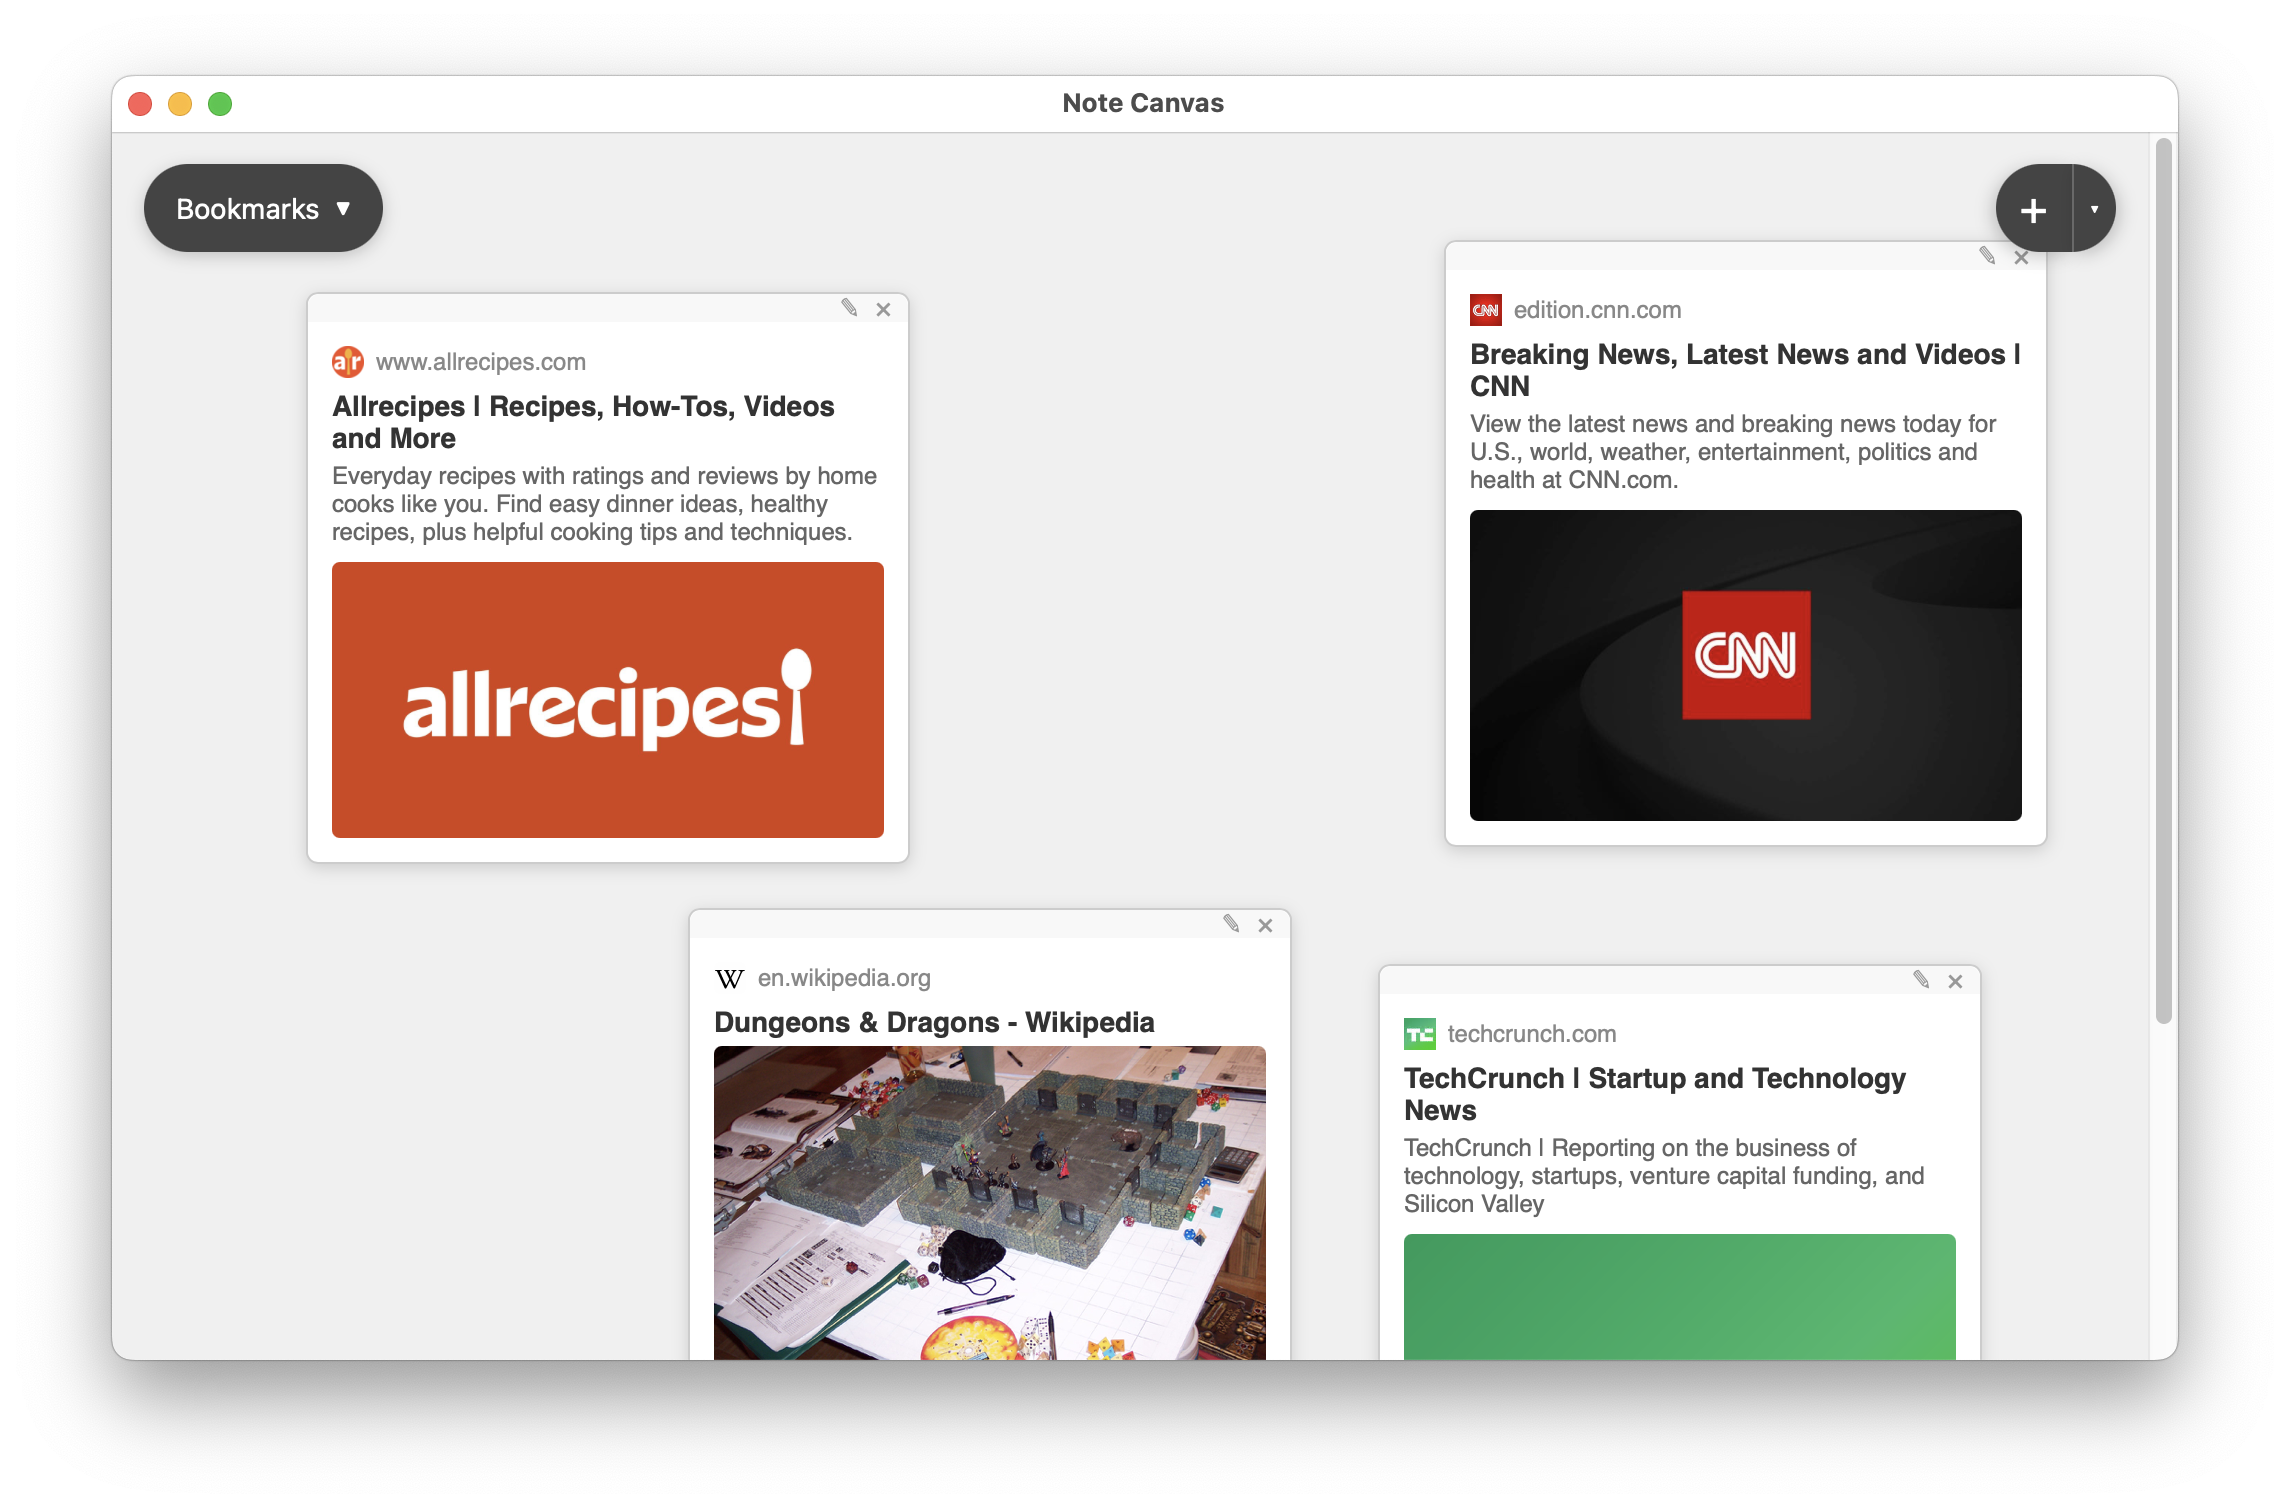Click the Allrecipes logo preview image
2290x1508 pixels.
608,700
